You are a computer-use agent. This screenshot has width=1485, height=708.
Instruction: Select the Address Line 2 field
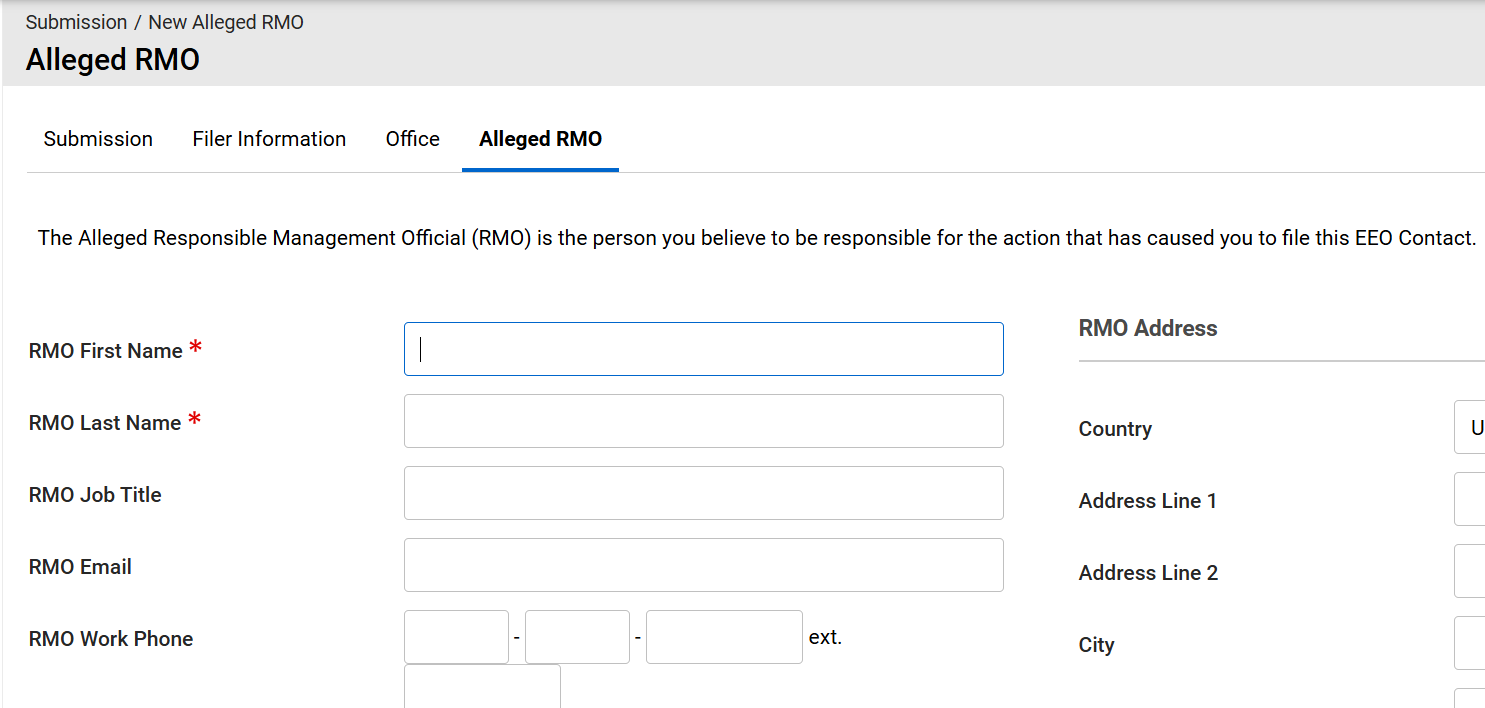[1470, 572]
